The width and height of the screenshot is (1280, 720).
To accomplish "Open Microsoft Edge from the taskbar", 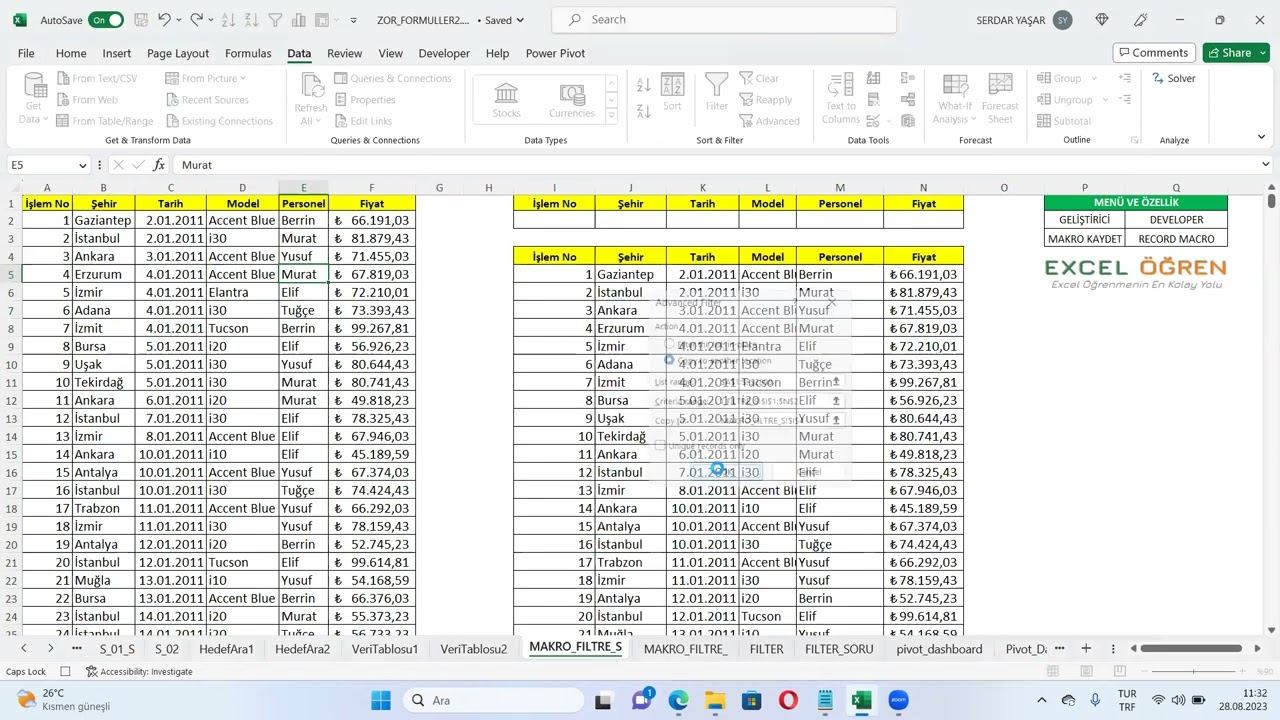I will click(679, 700).
